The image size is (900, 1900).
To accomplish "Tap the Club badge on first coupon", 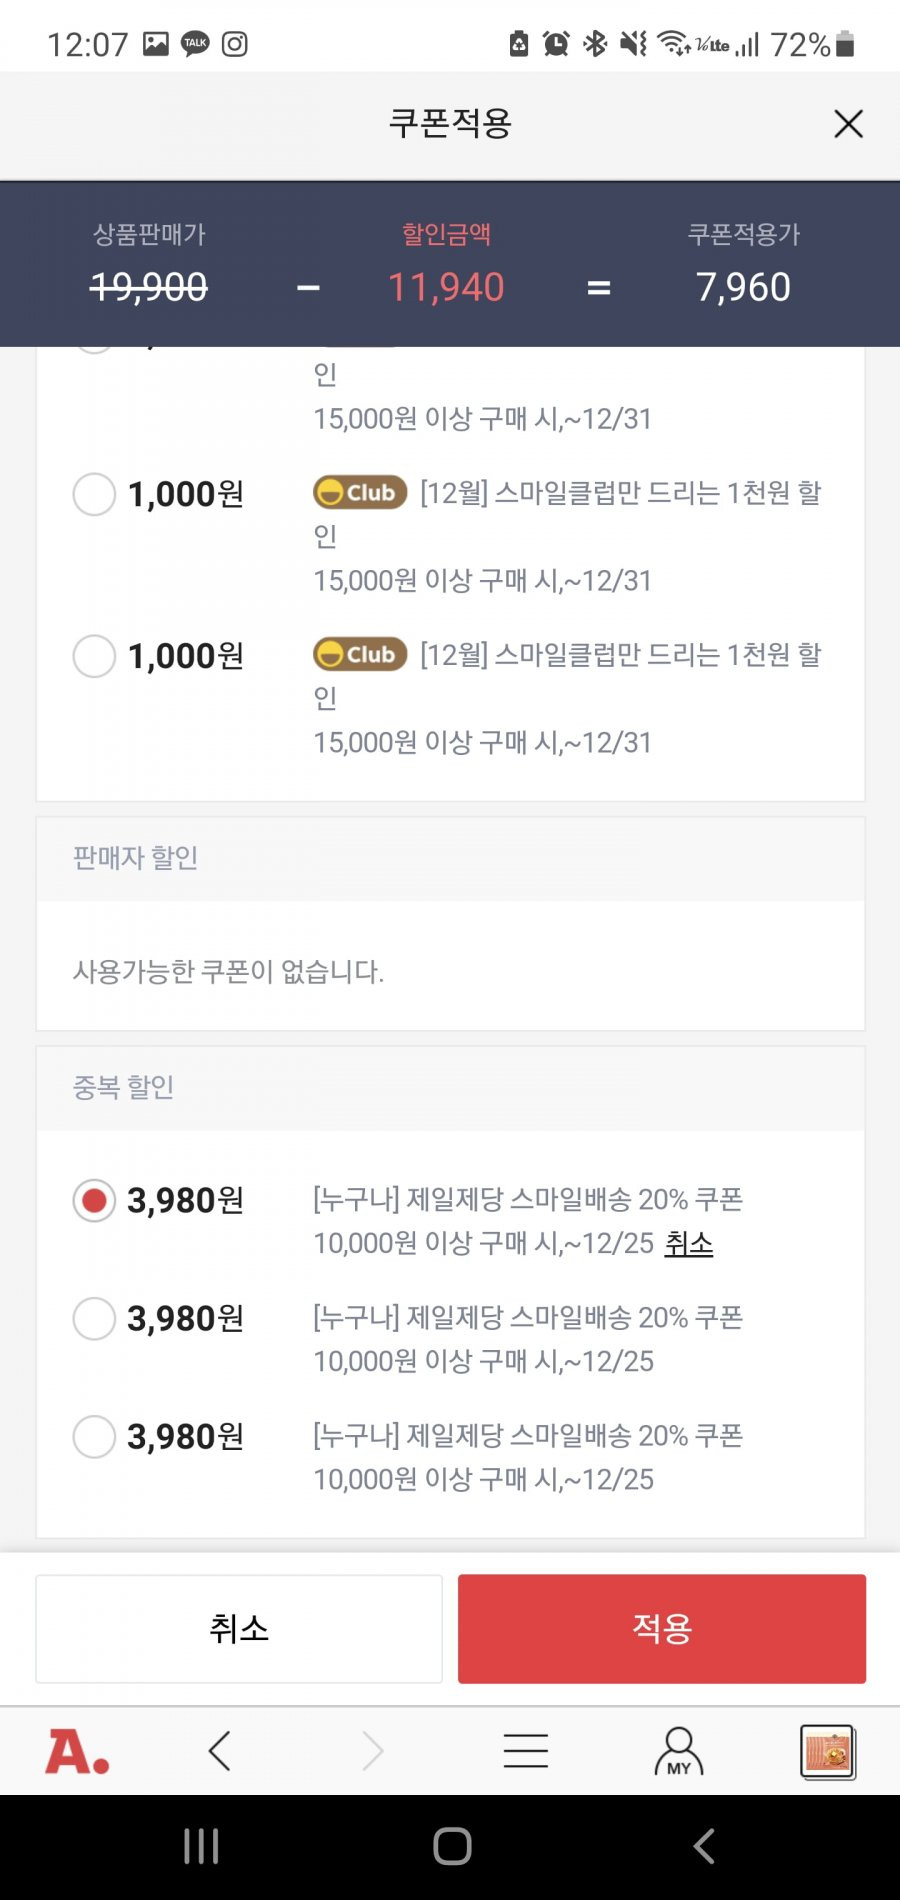I will tap(360, 492).
